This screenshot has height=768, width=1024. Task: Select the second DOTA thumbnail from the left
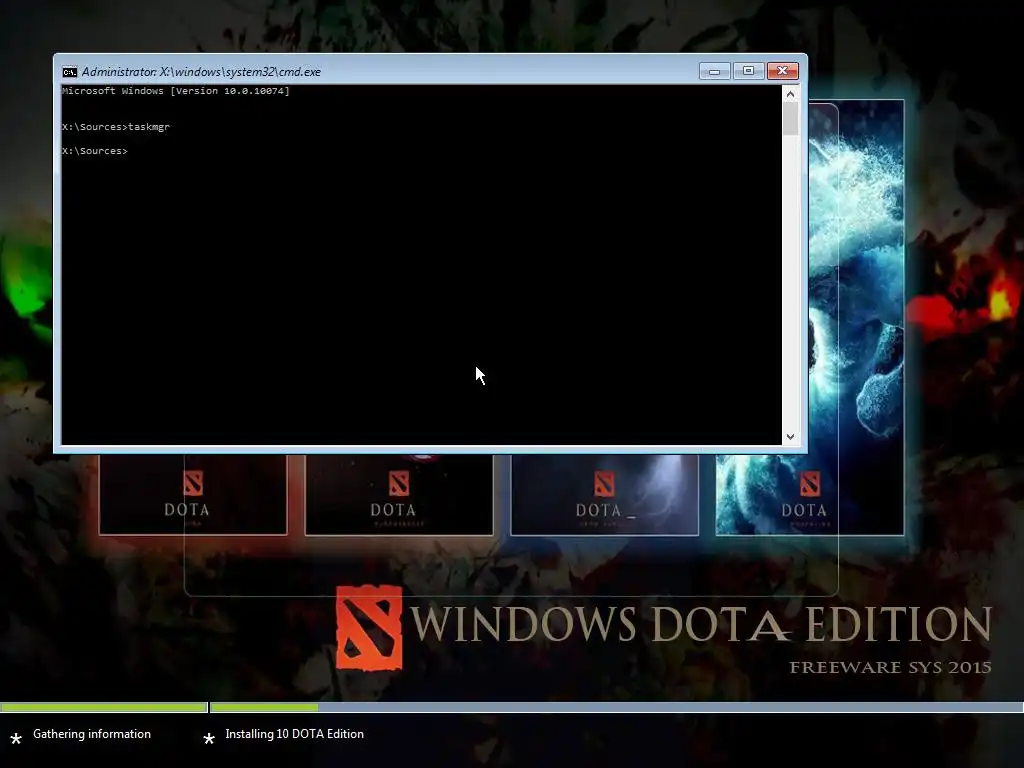399,494
